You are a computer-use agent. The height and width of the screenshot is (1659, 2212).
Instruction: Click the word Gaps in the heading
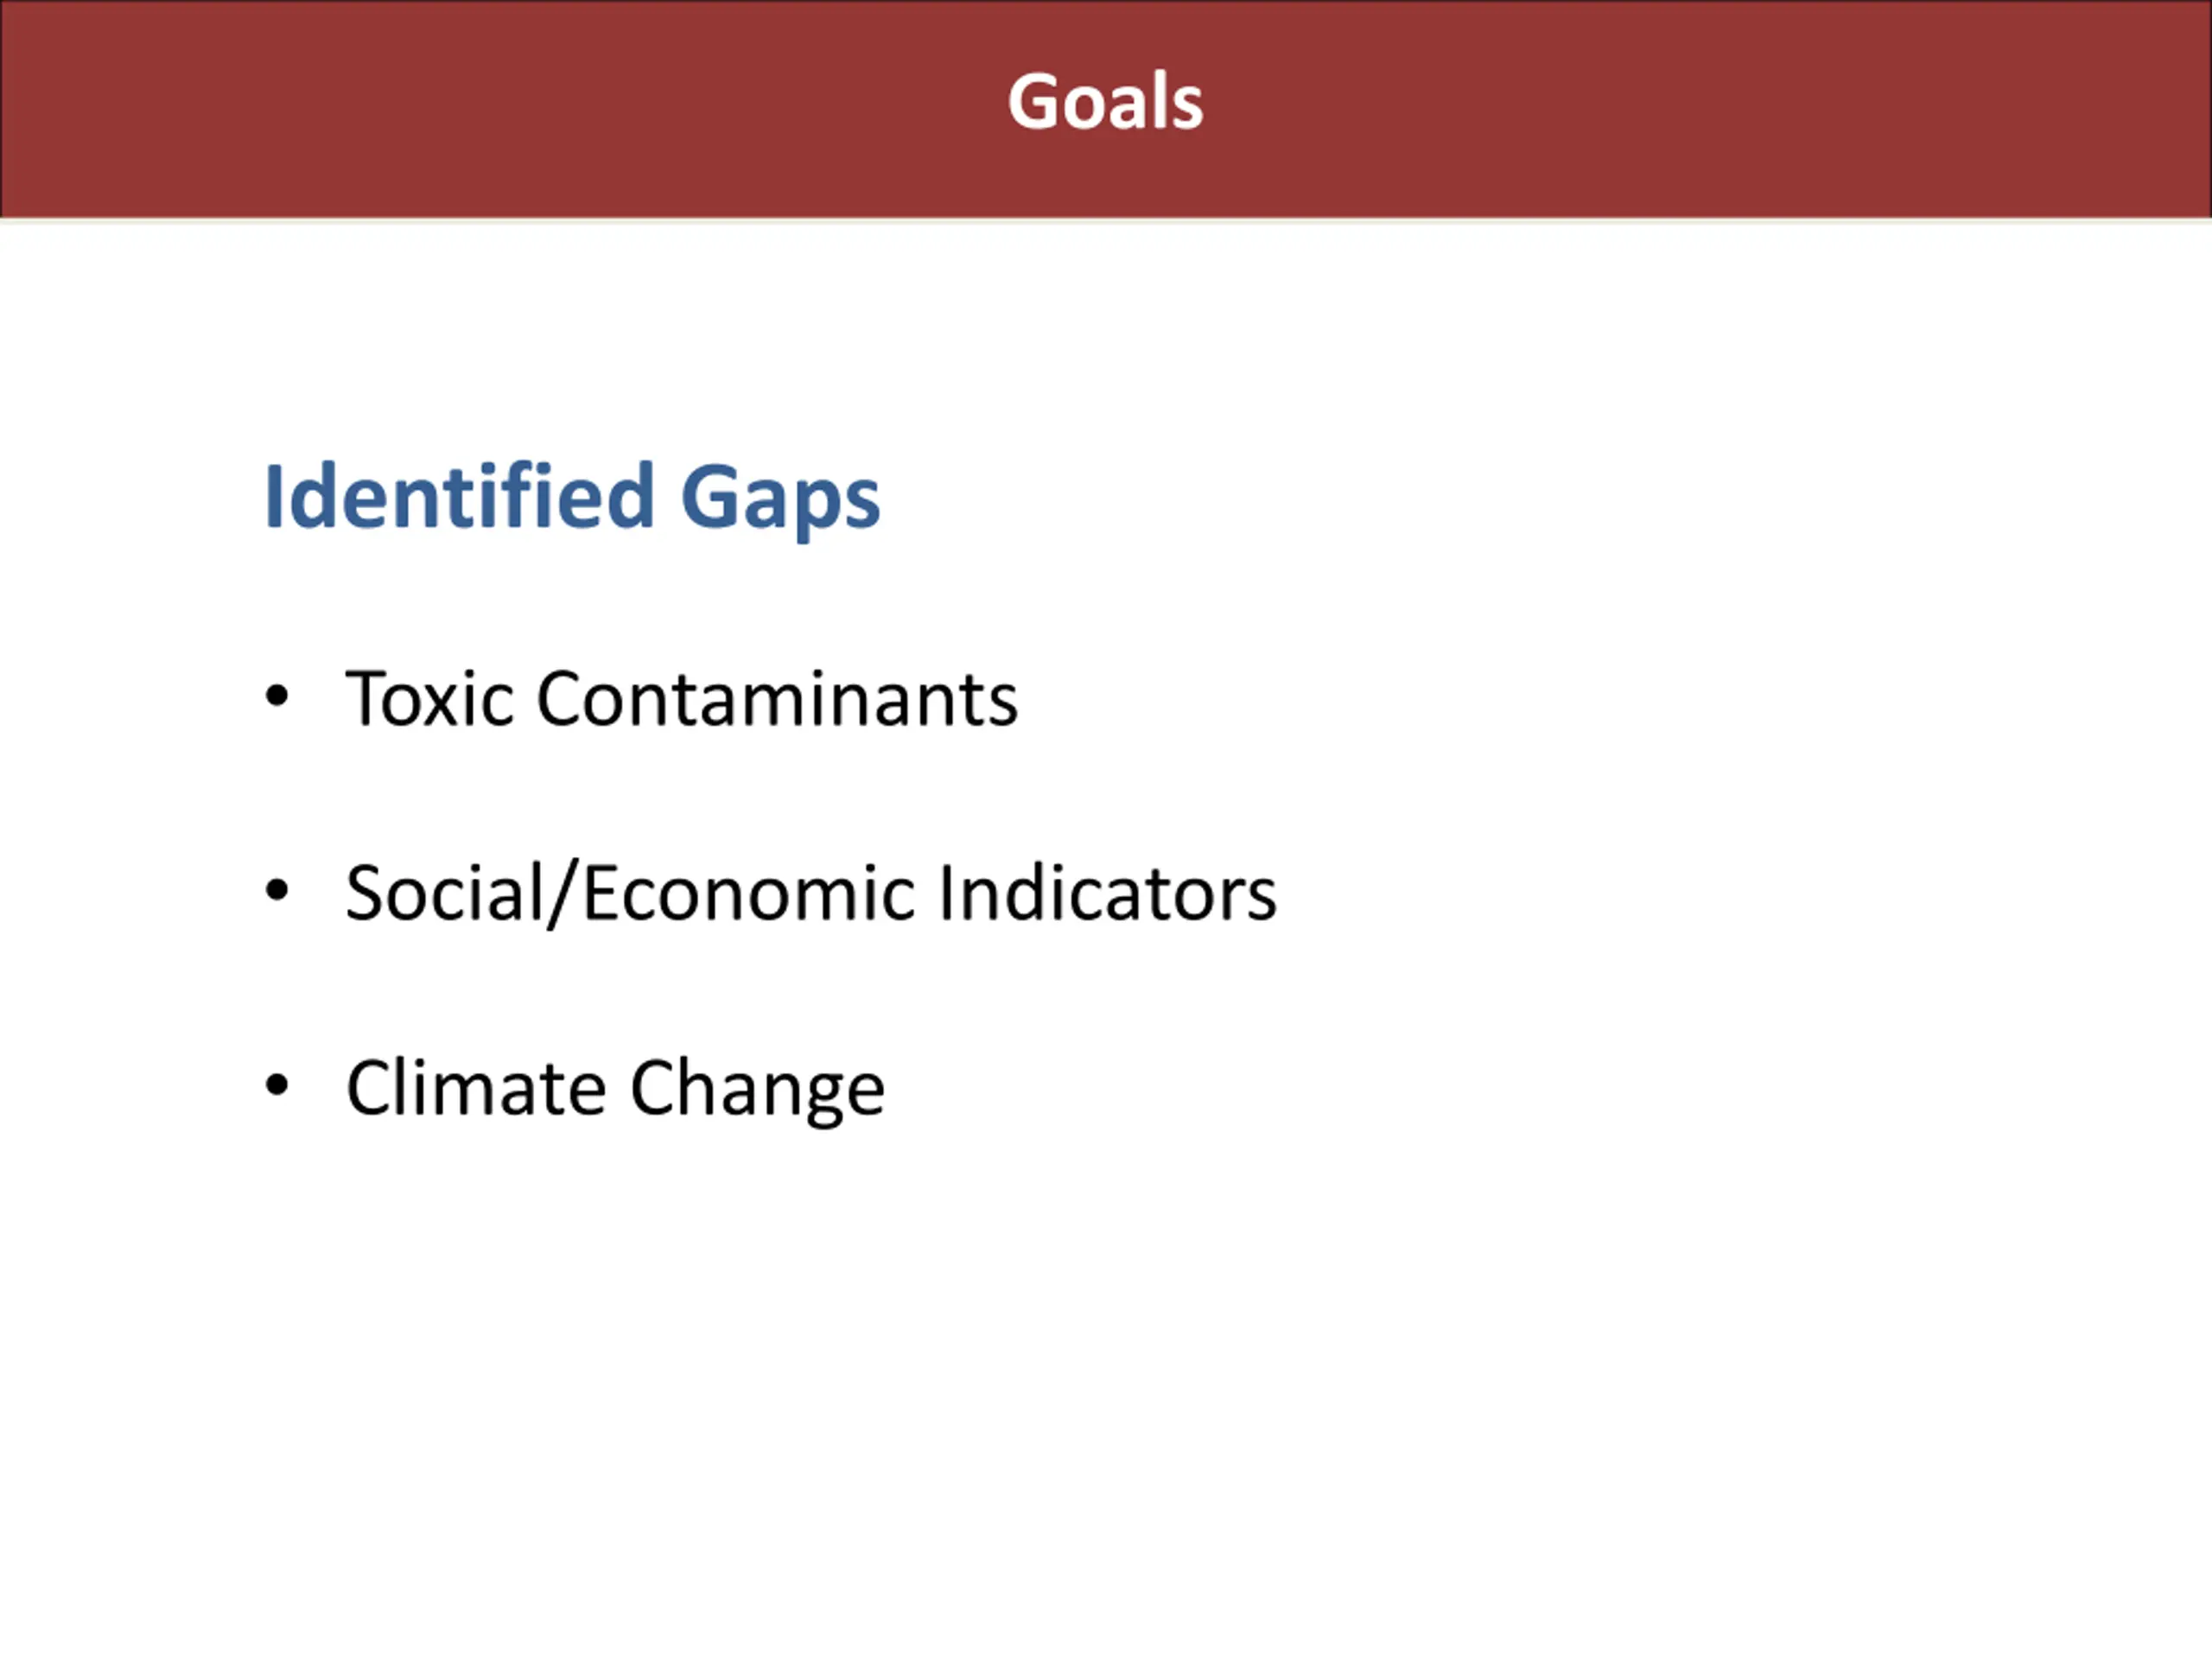coord(780,497)
